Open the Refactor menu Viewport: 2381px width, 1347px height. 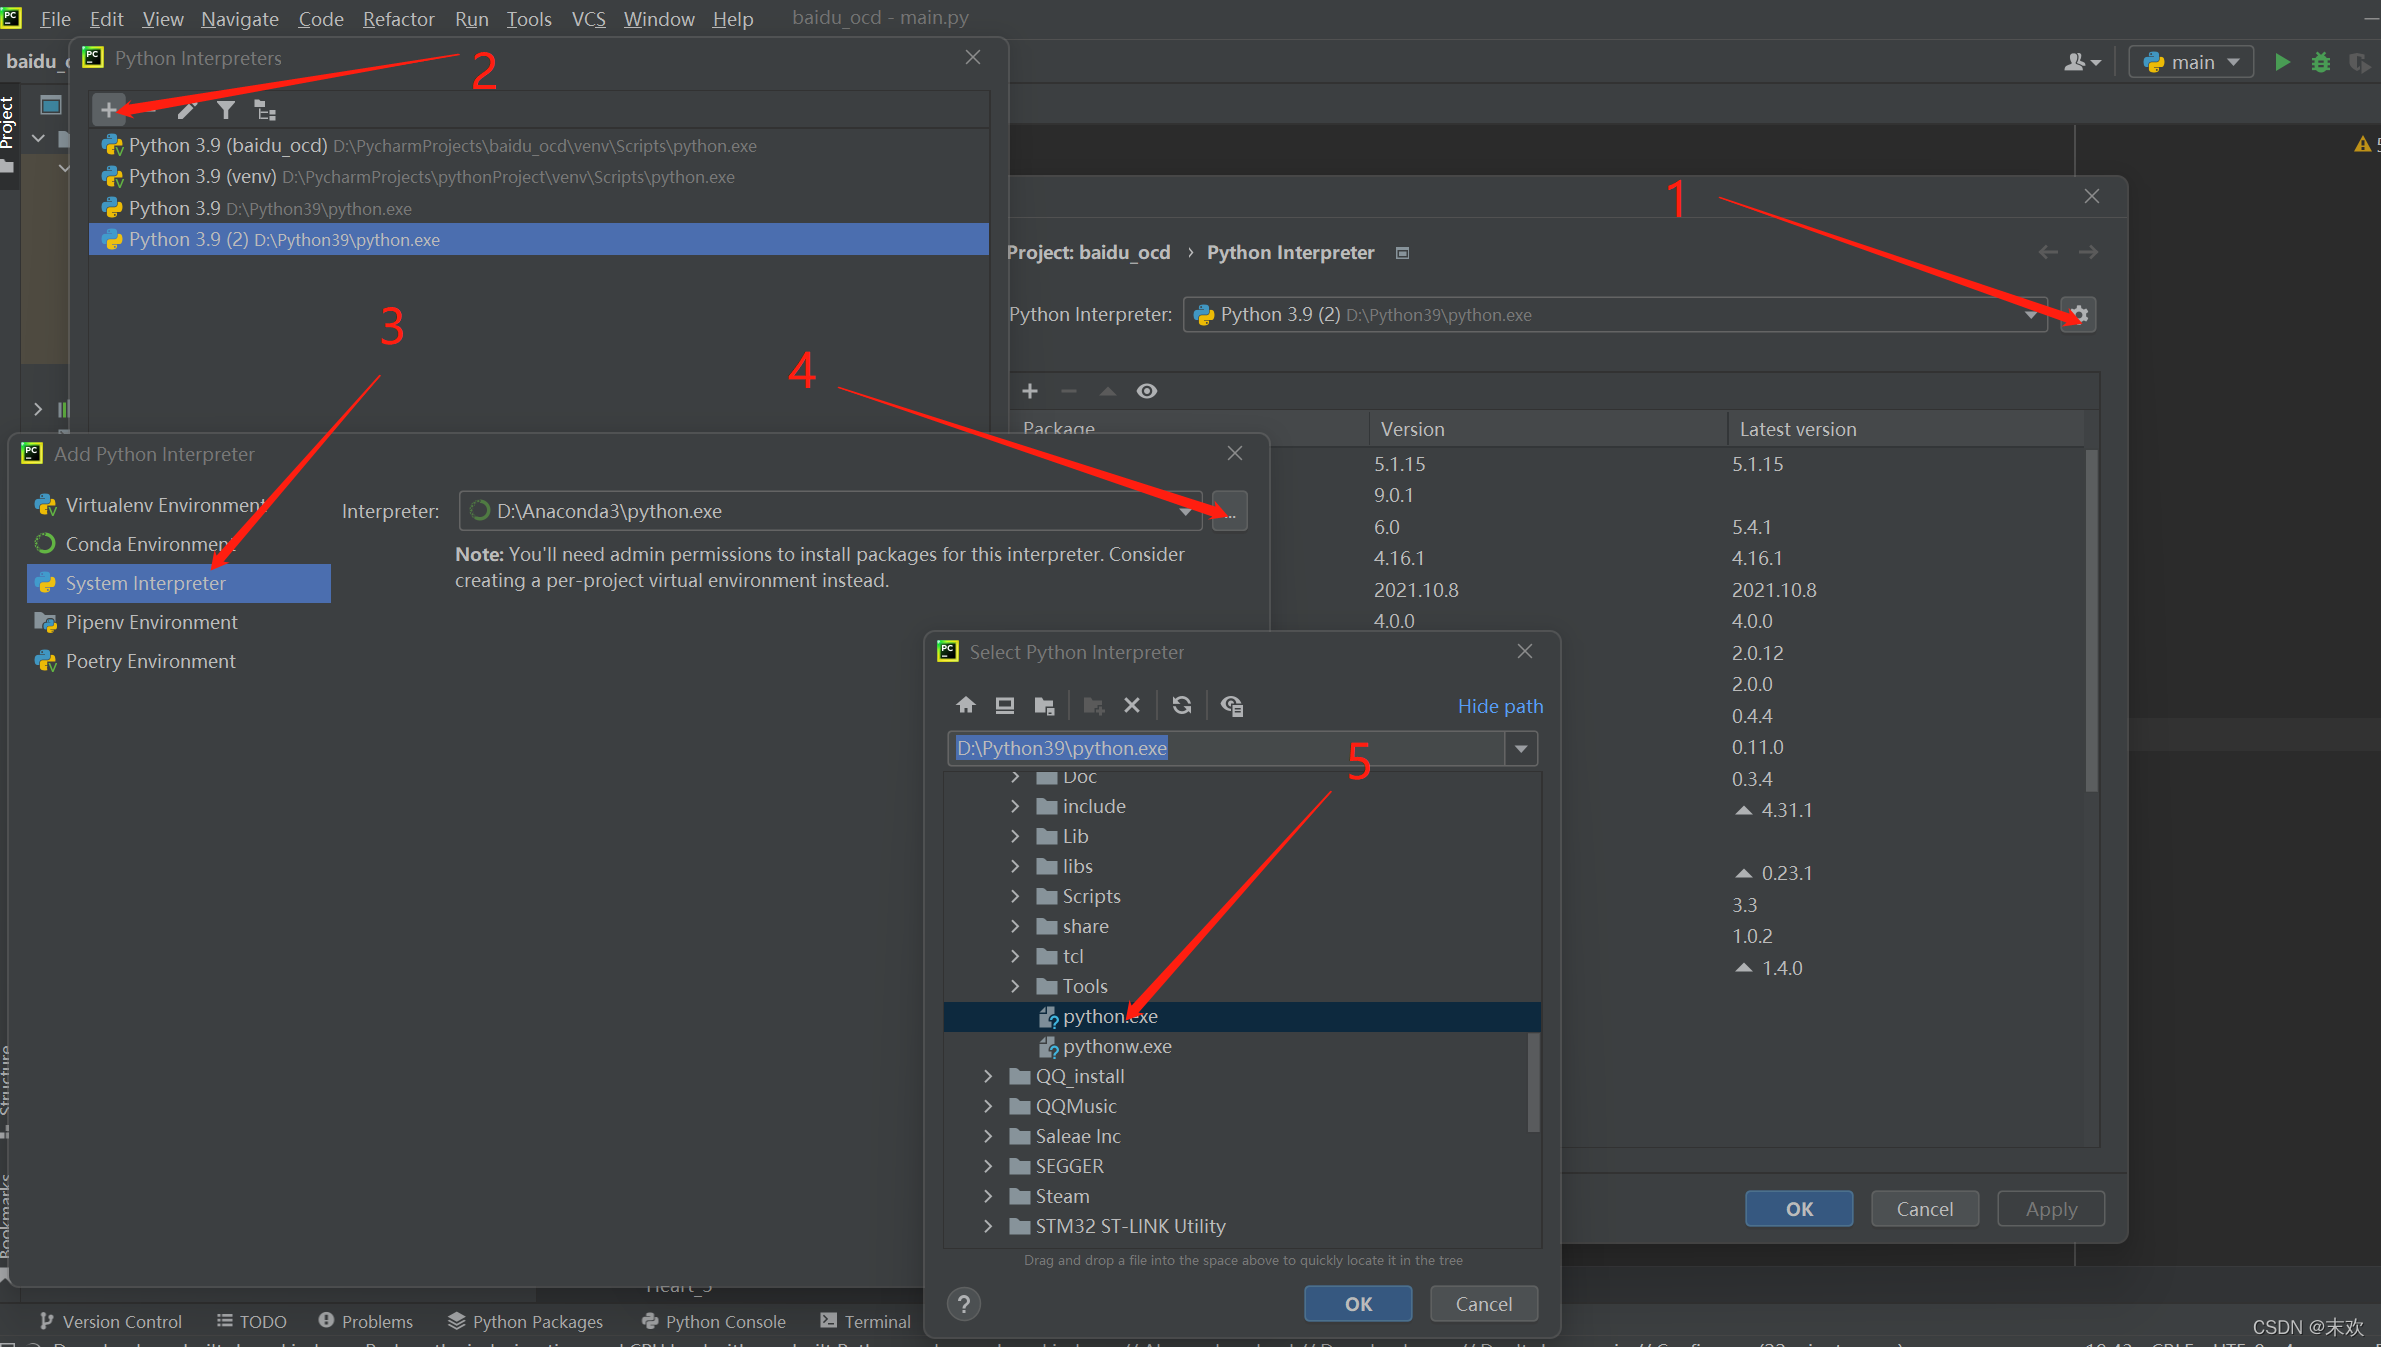pos(398,19)
